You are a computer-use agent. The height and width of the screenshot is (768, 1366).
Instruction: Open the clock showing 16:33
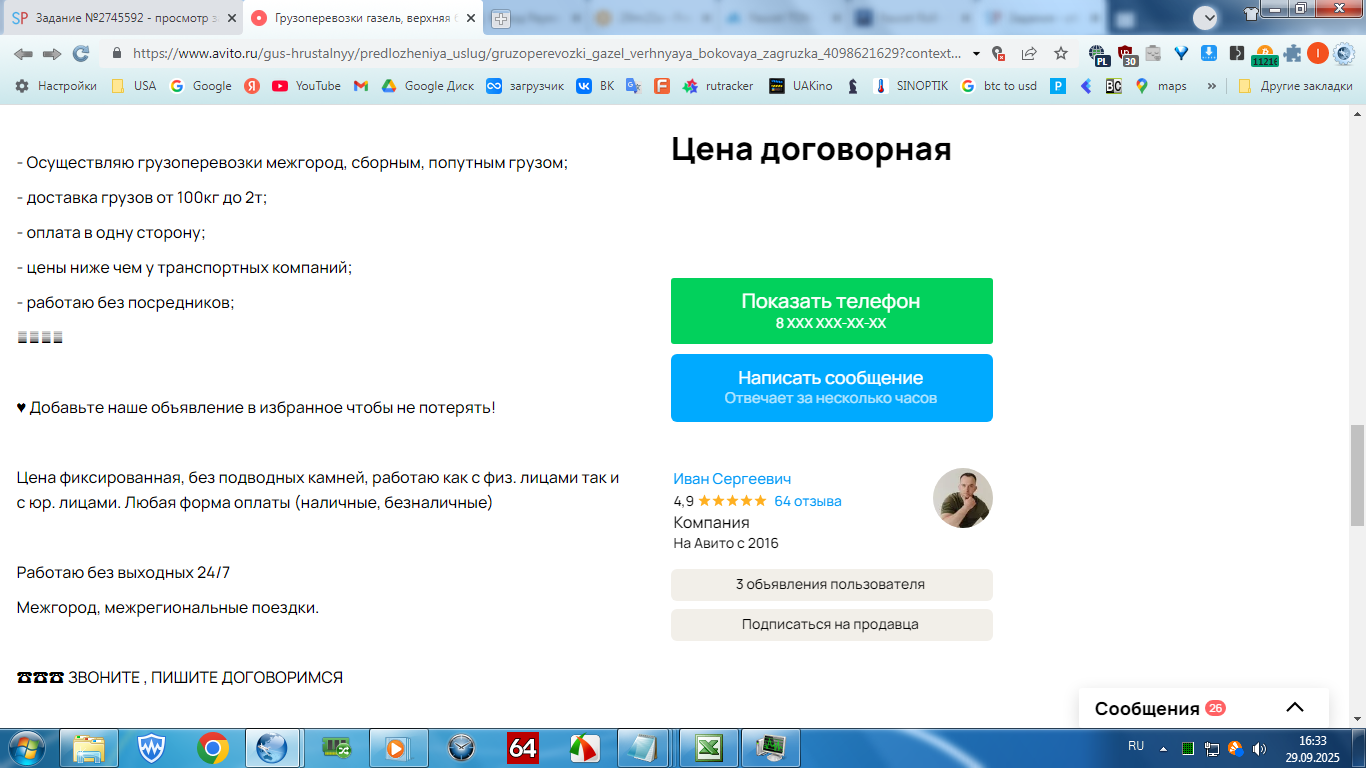pos(1312,748)
